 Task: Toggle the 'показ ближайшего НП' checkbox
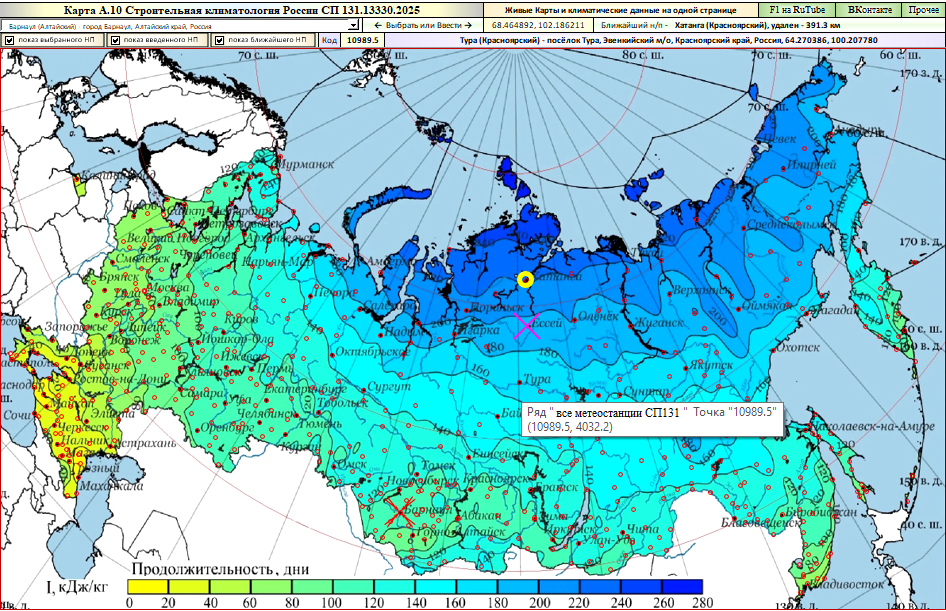coord(219,41)
